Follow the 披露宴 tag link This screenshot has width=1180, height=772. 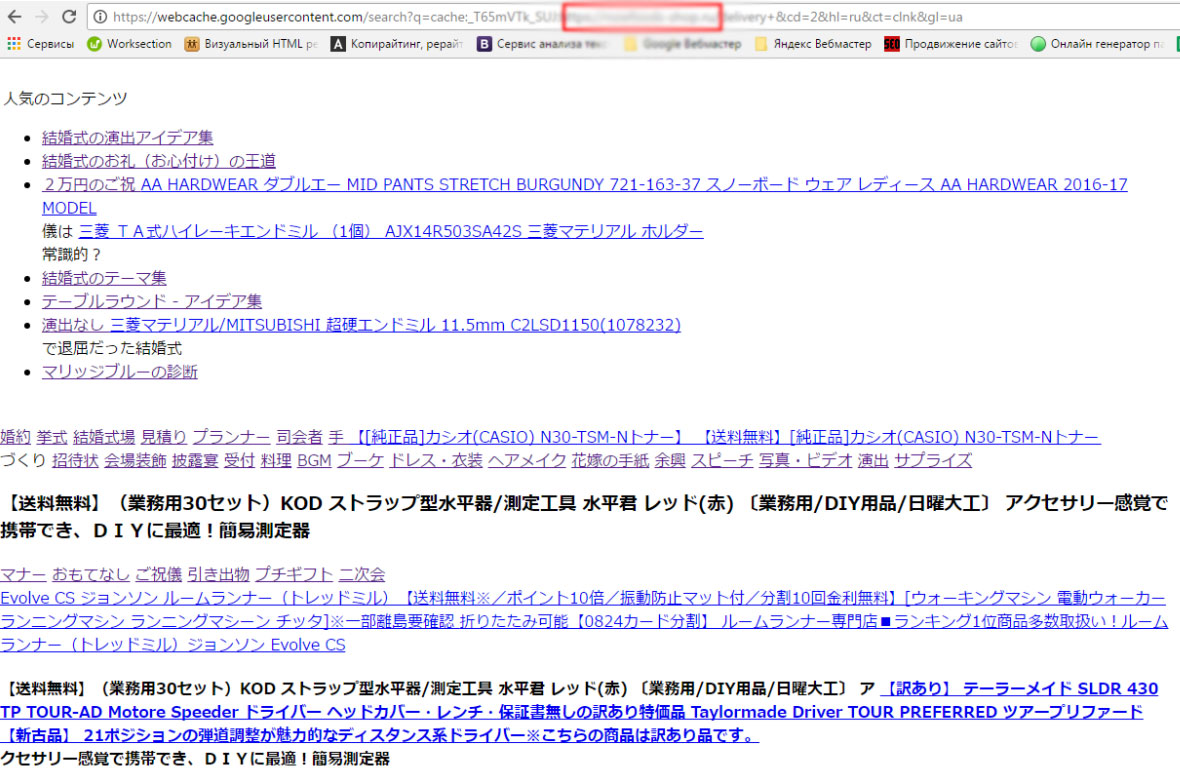click(x=195, y=460)
